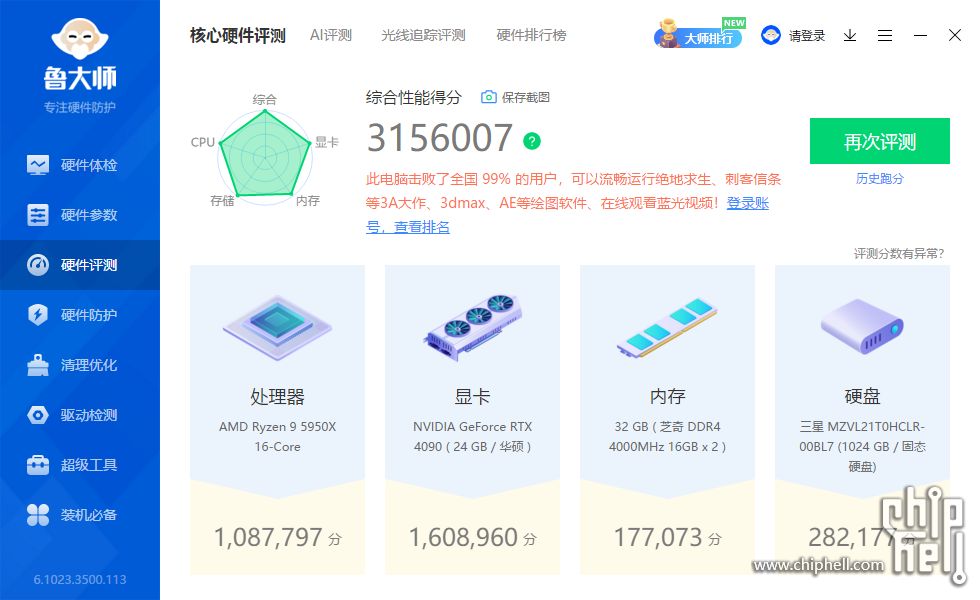Click the 再次评测 green button
This screenshot has height=600, width=980.
(x=879, y=141)
